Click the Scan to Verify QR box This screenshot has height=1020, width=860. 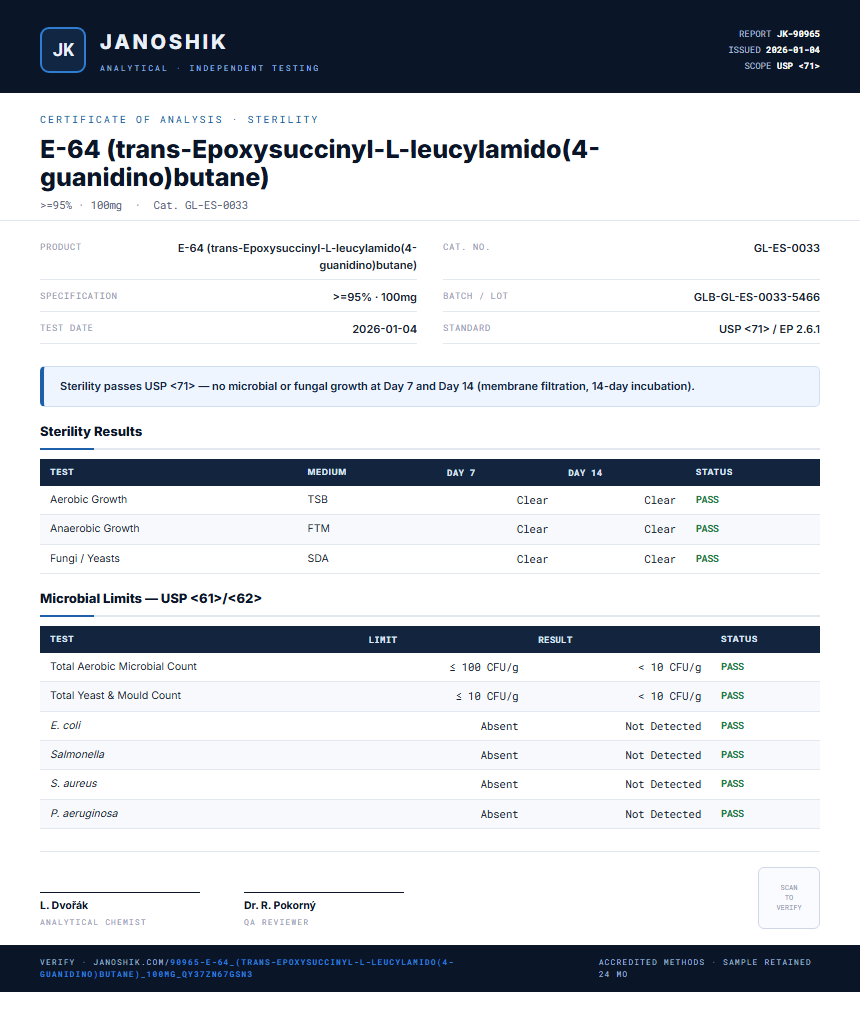(x=788, y=898)
